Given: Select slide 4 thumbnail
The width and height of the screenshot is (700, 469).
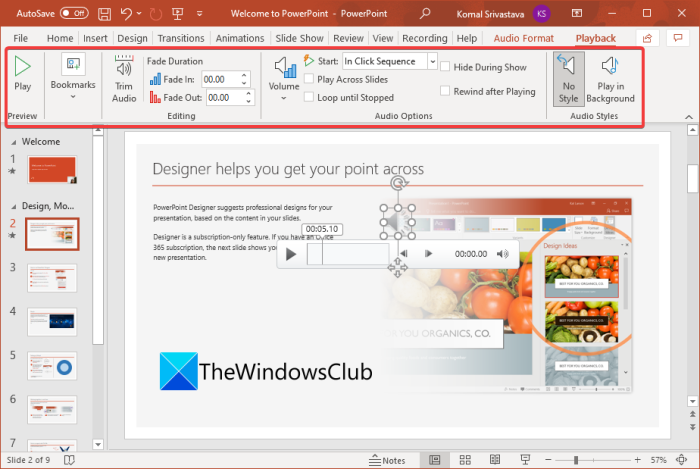Looking at the screenshot, I should (52, 322).
